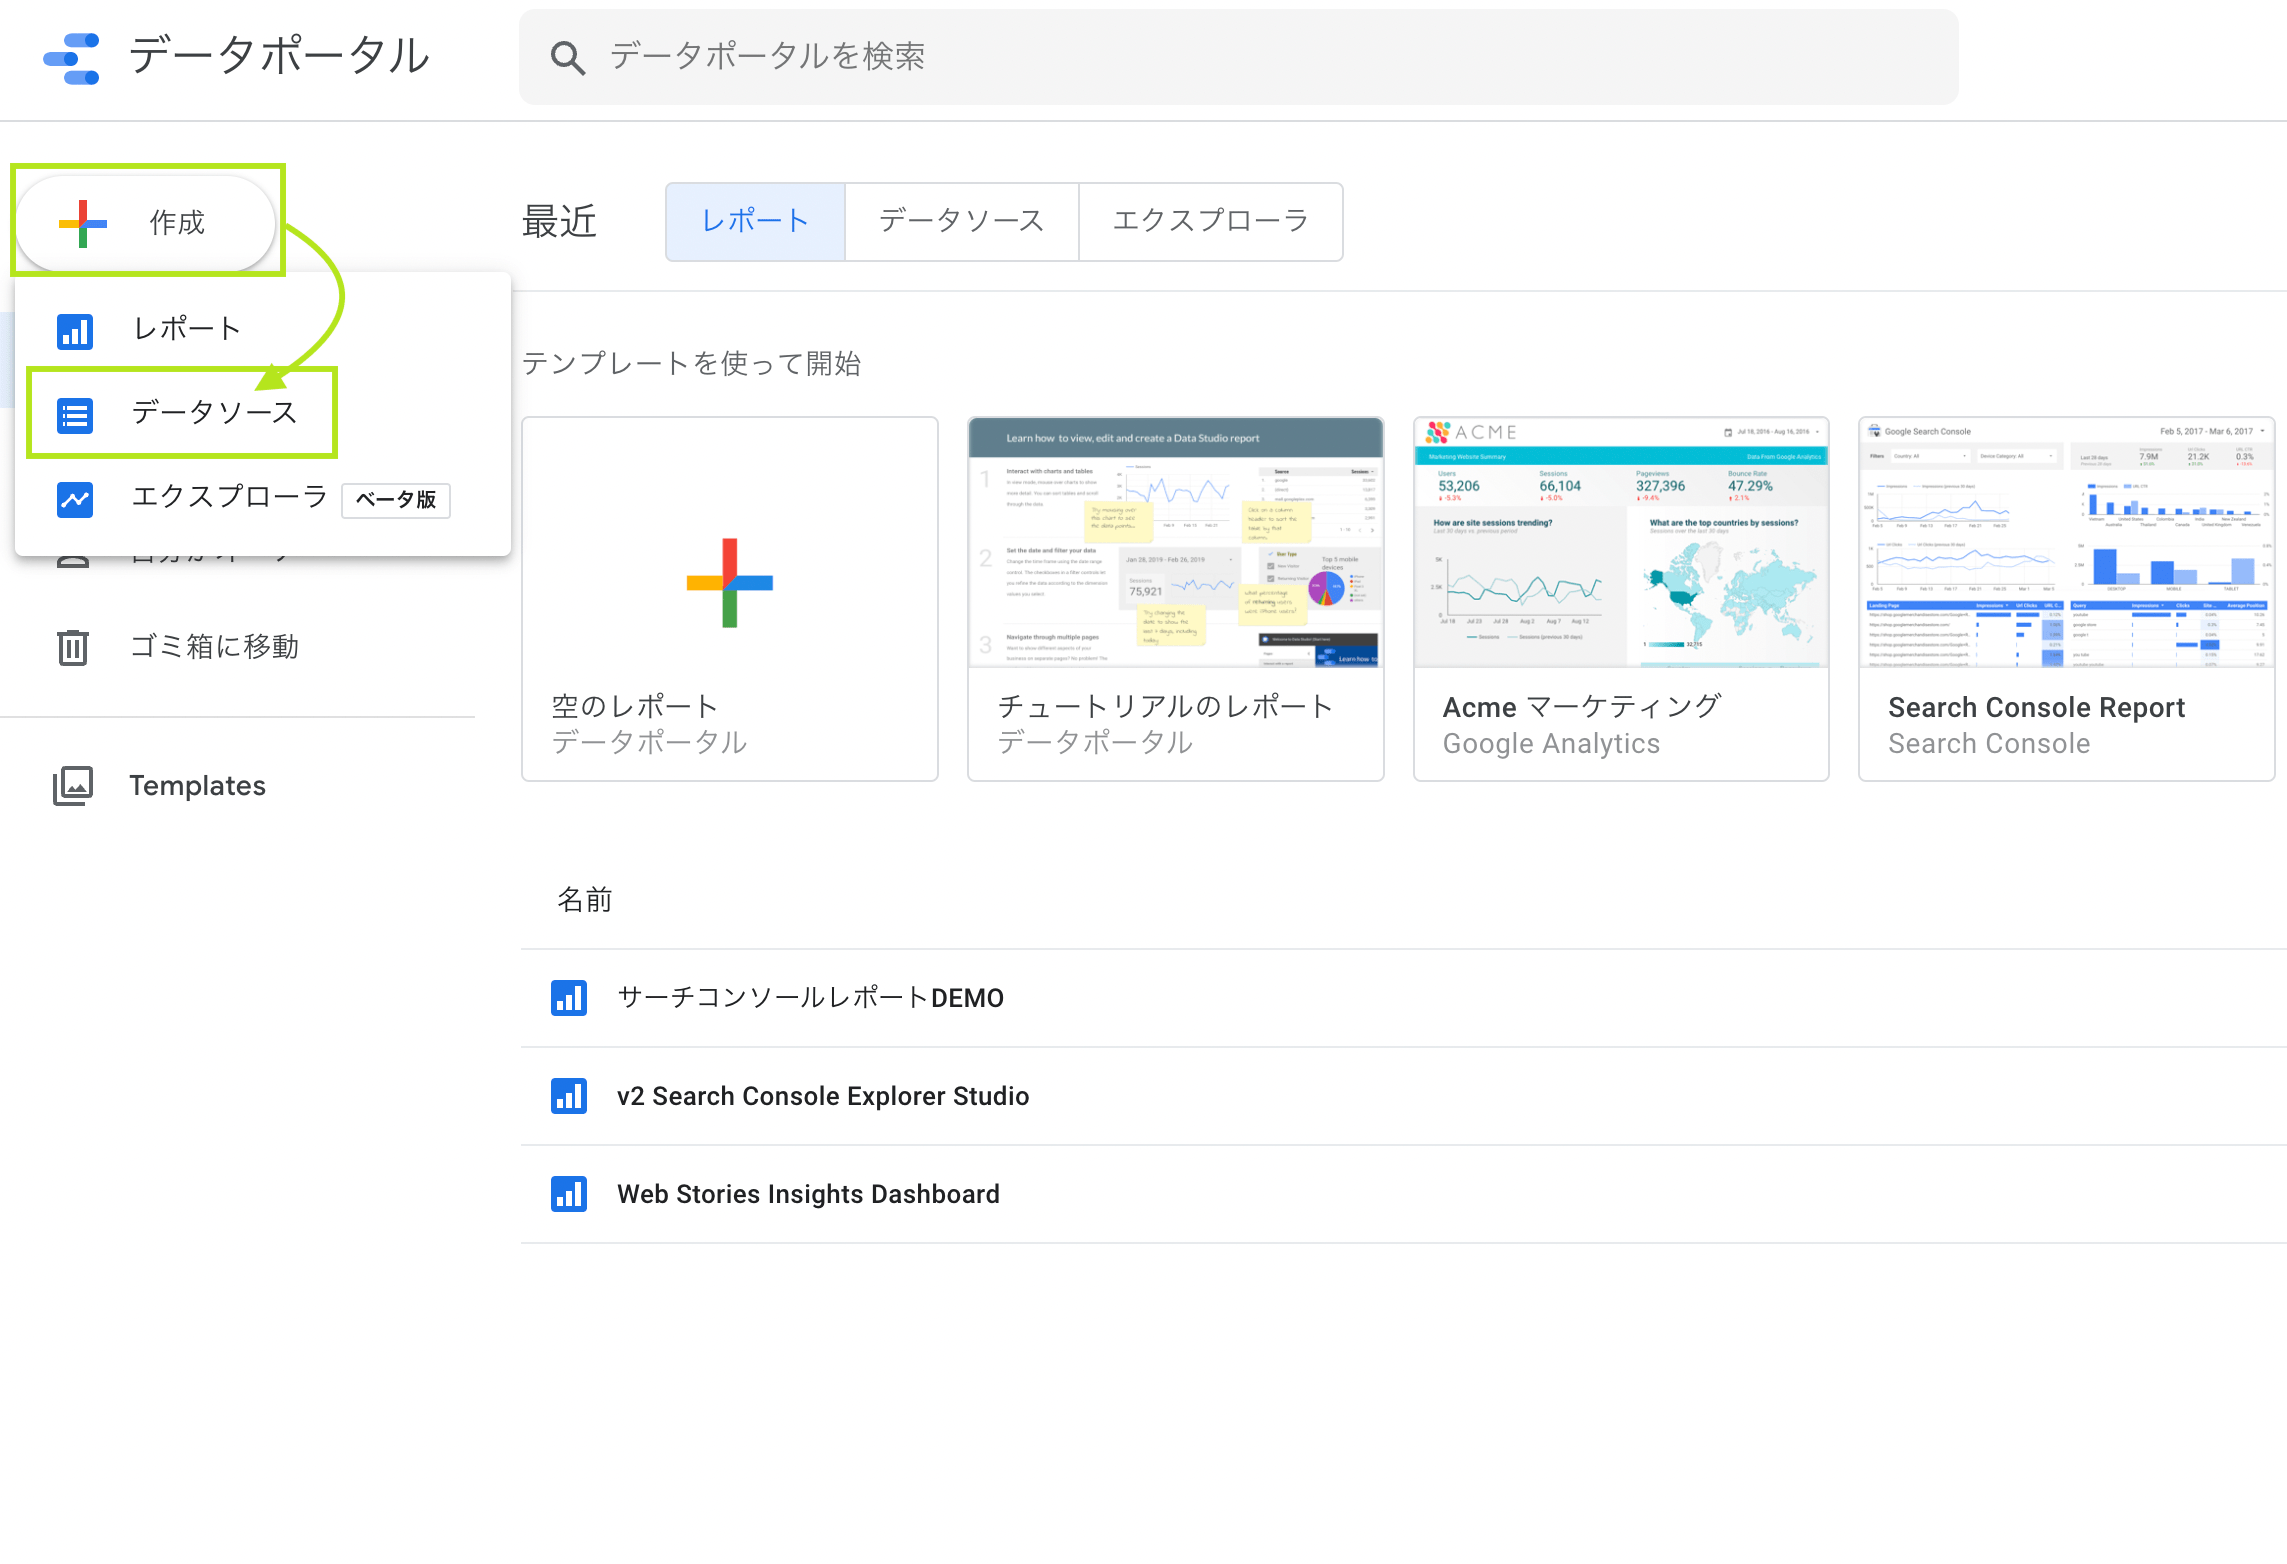Viewport: 2287px width, 1564px height.
Task: Click the データソース list icon in menu
Action: (x=74, y=414)
